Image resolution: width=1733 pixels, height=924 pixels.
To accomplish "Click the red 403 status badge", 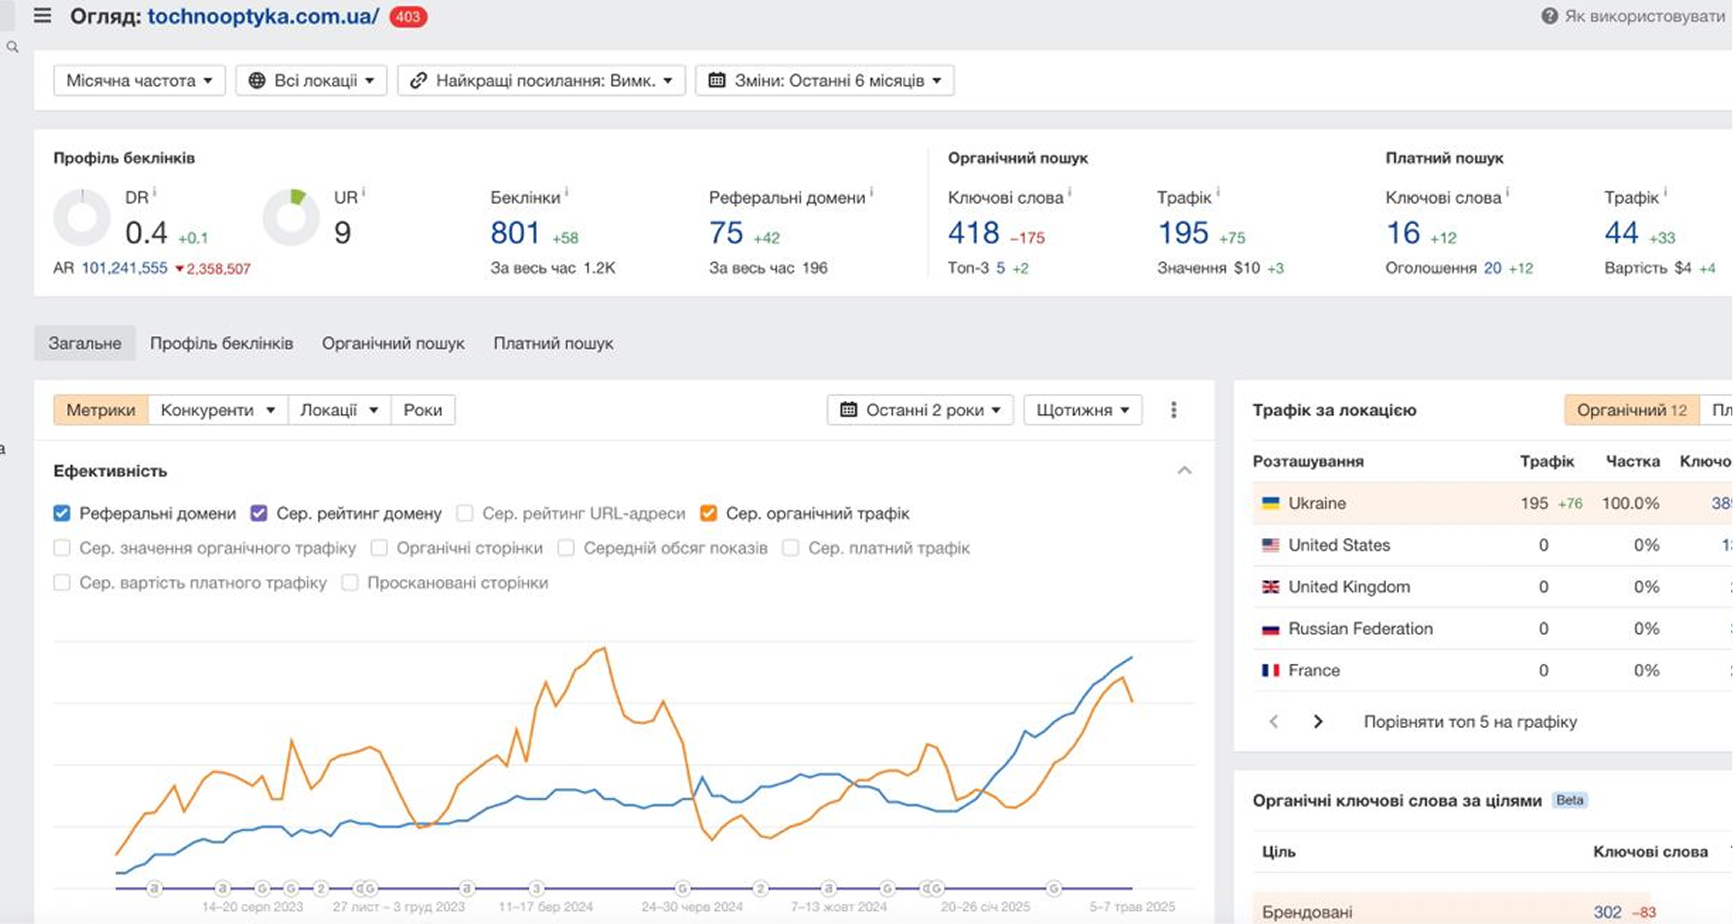I will point(408,16).
